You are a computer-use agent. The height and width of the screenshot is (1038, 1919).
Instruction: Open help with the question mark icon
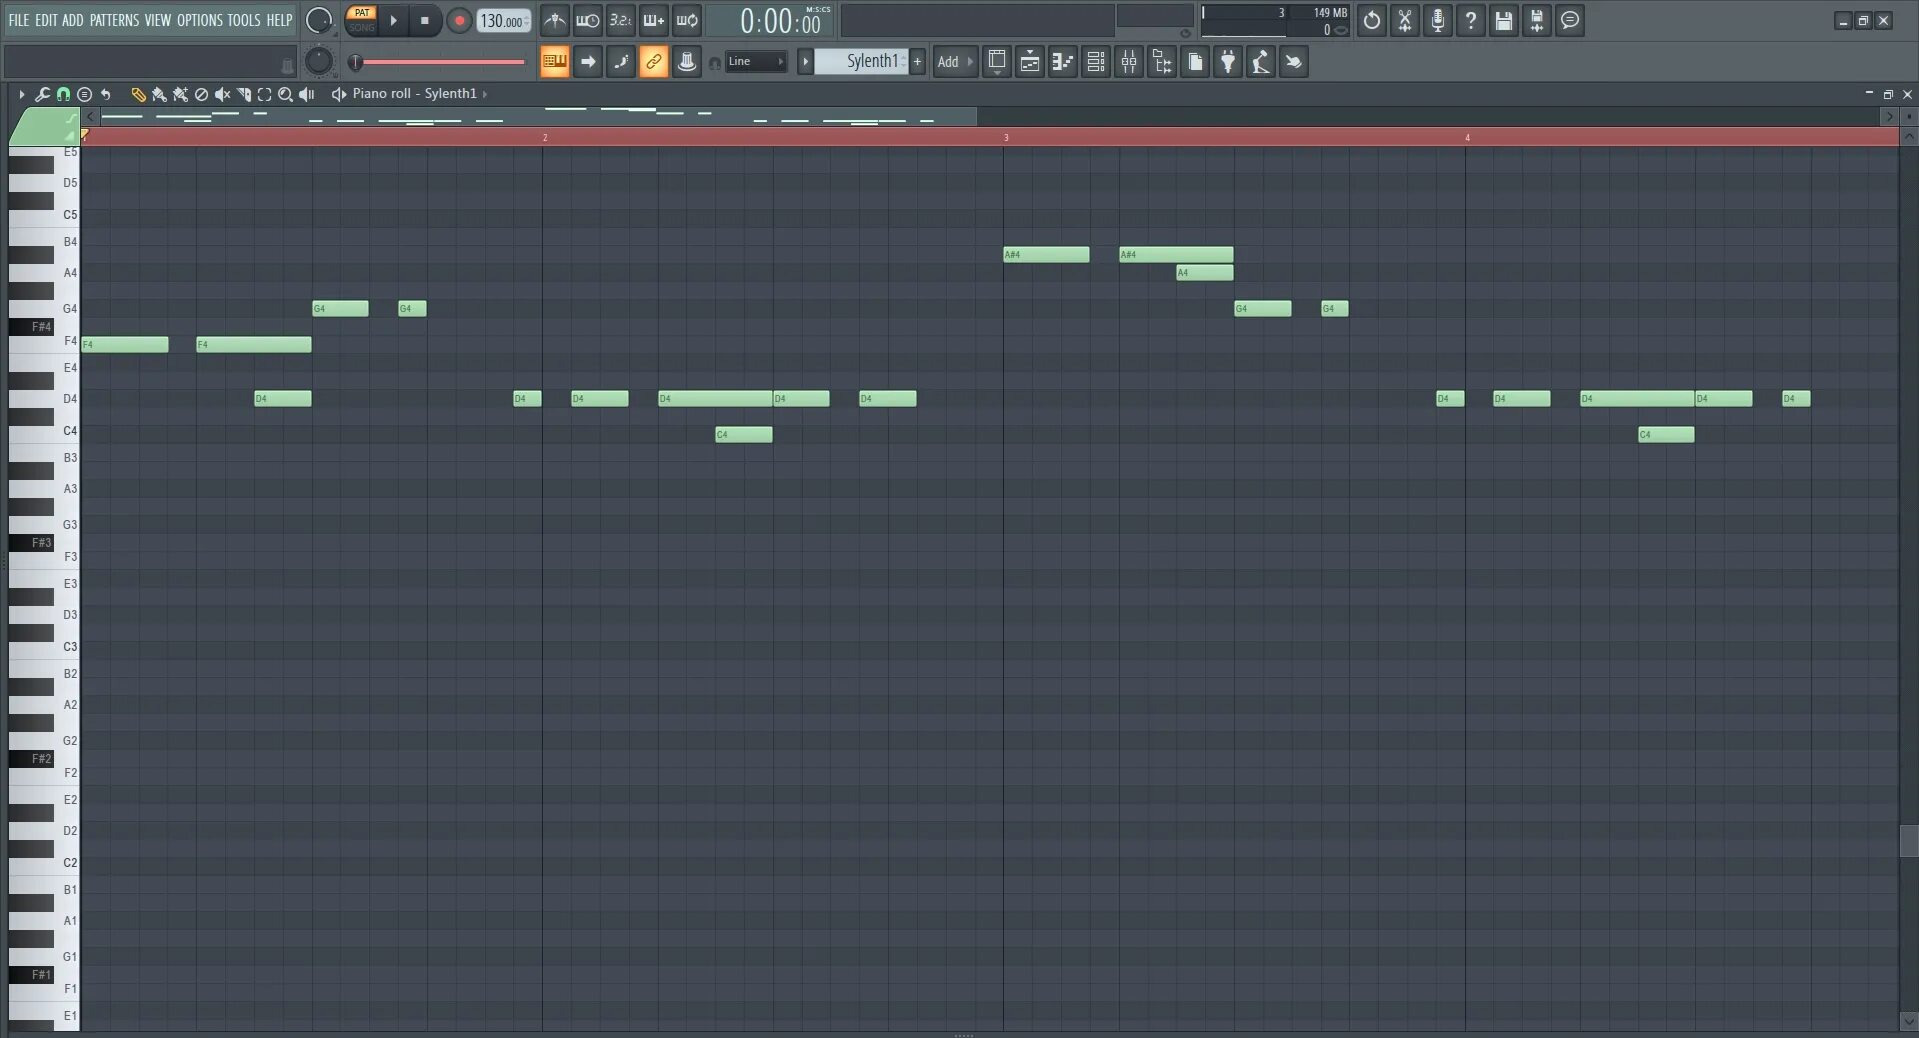point(1471,20)
